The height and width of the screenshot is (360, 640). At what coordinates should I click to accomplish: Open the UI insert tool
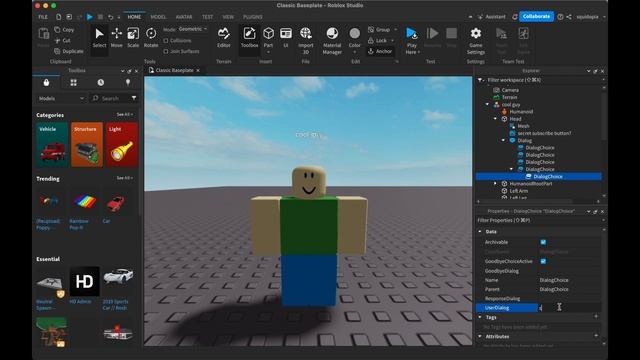(286, 38)
